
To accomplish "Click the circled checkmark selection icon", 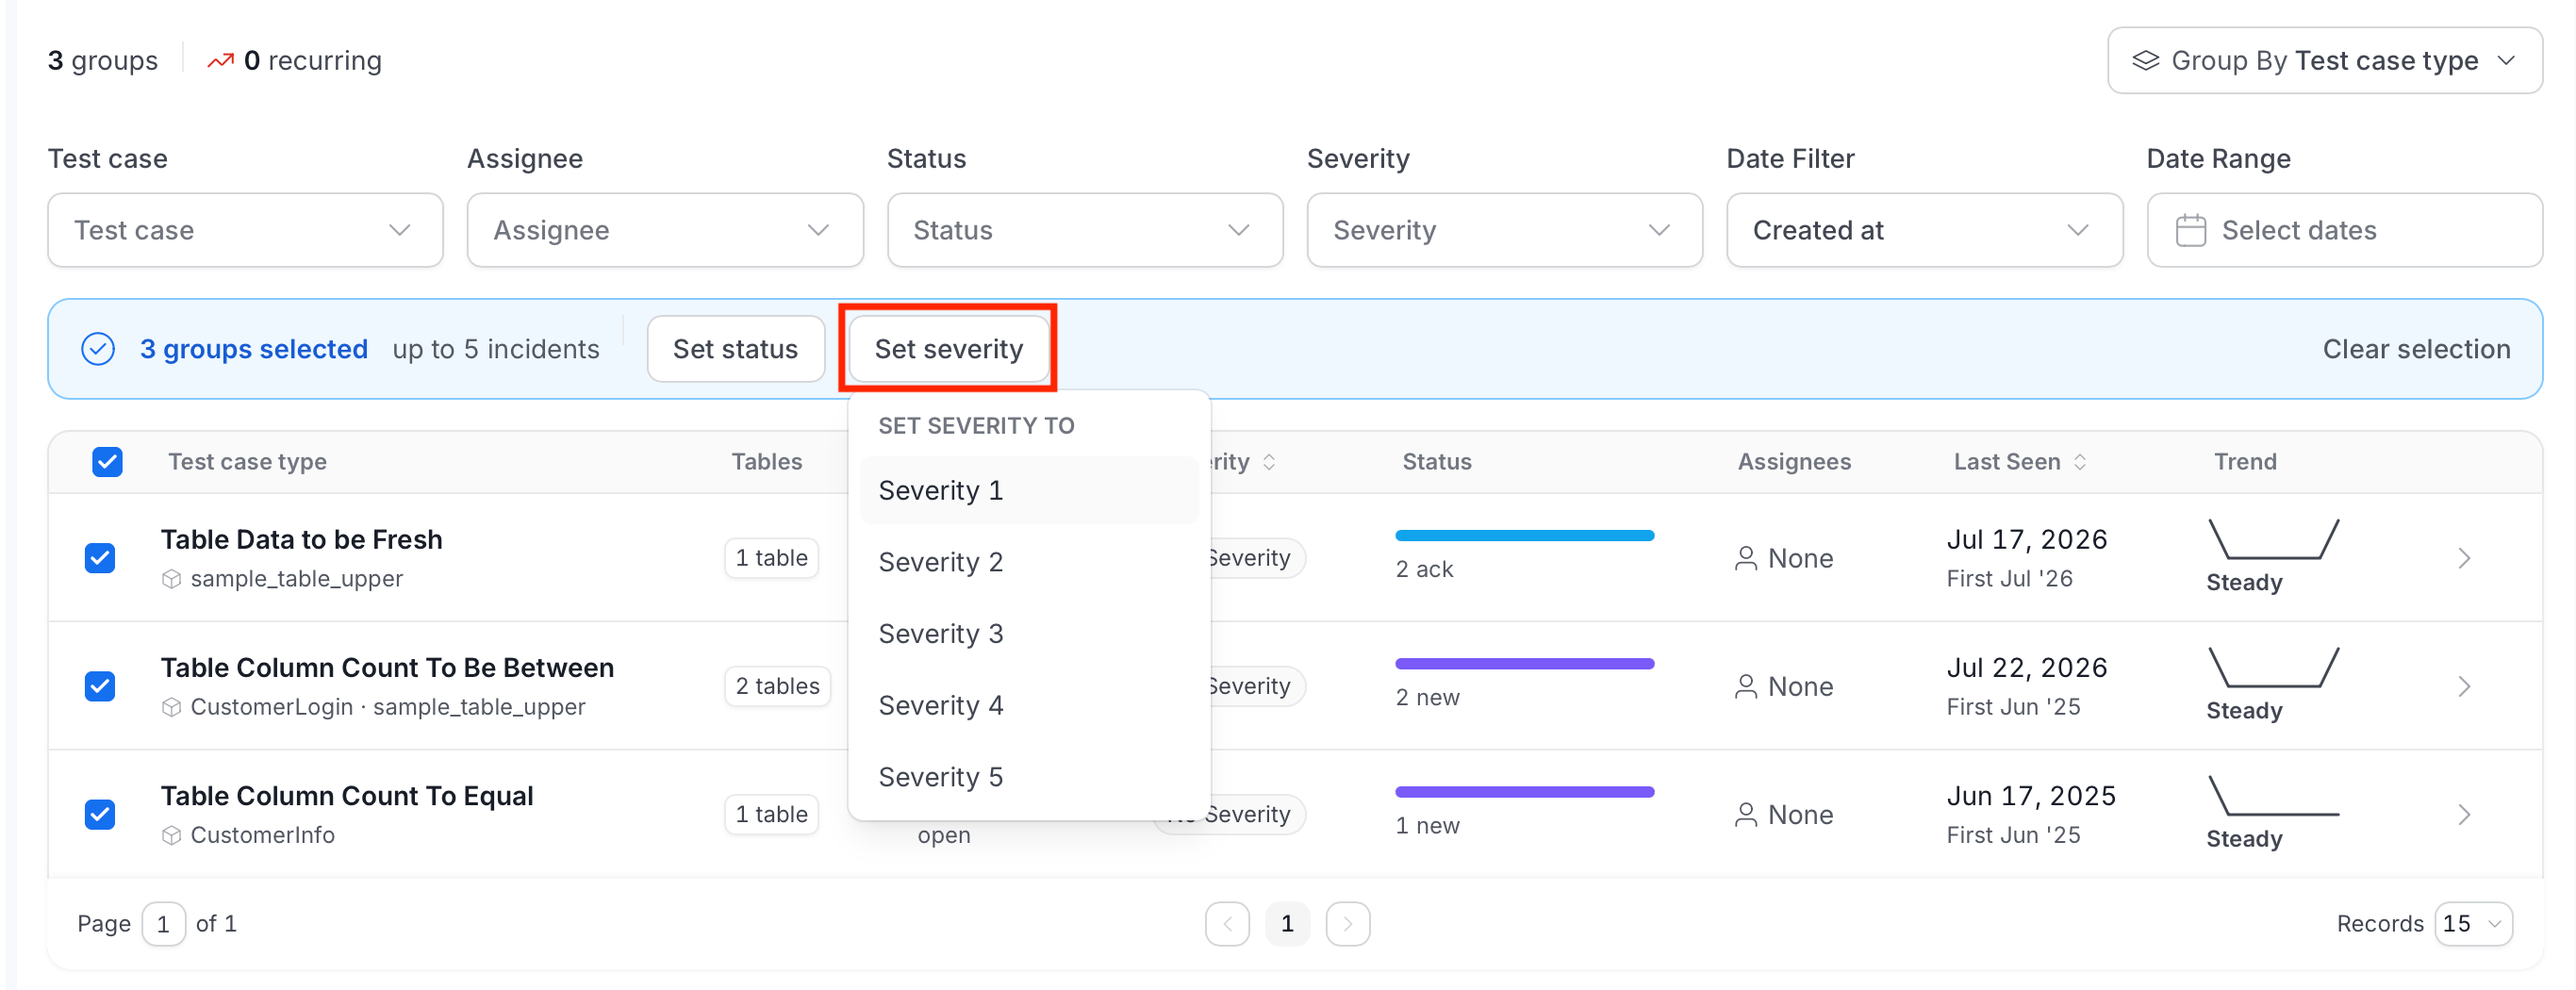I will click(x=98, y=349).
